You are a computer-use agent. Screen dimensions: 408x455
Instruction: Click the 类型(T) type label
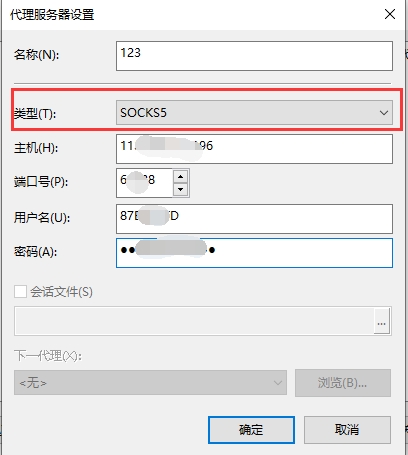coord(35,114)
